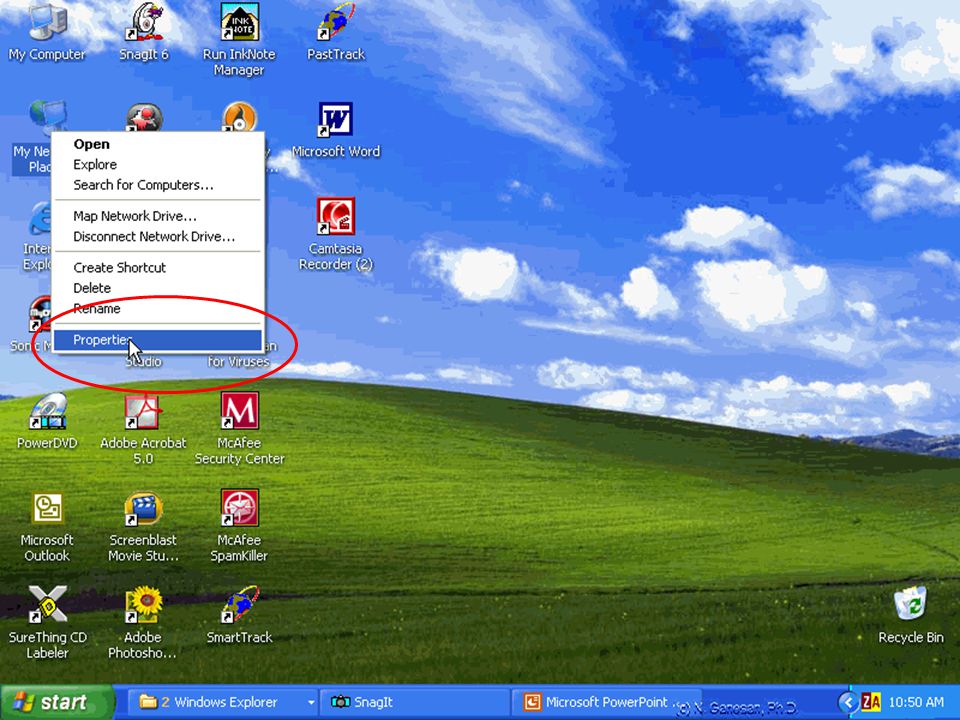The height and width of the screenshot is (720, 960).
Task: Open the Start menu button
Action: 58,702
